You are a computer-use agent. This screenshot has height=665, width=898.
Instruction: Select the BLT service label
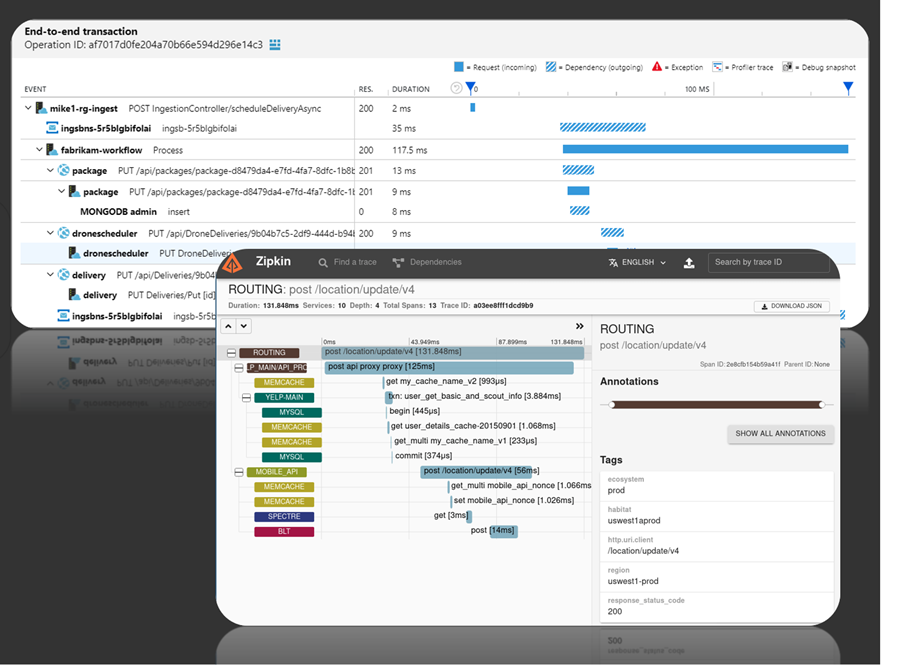284,532
